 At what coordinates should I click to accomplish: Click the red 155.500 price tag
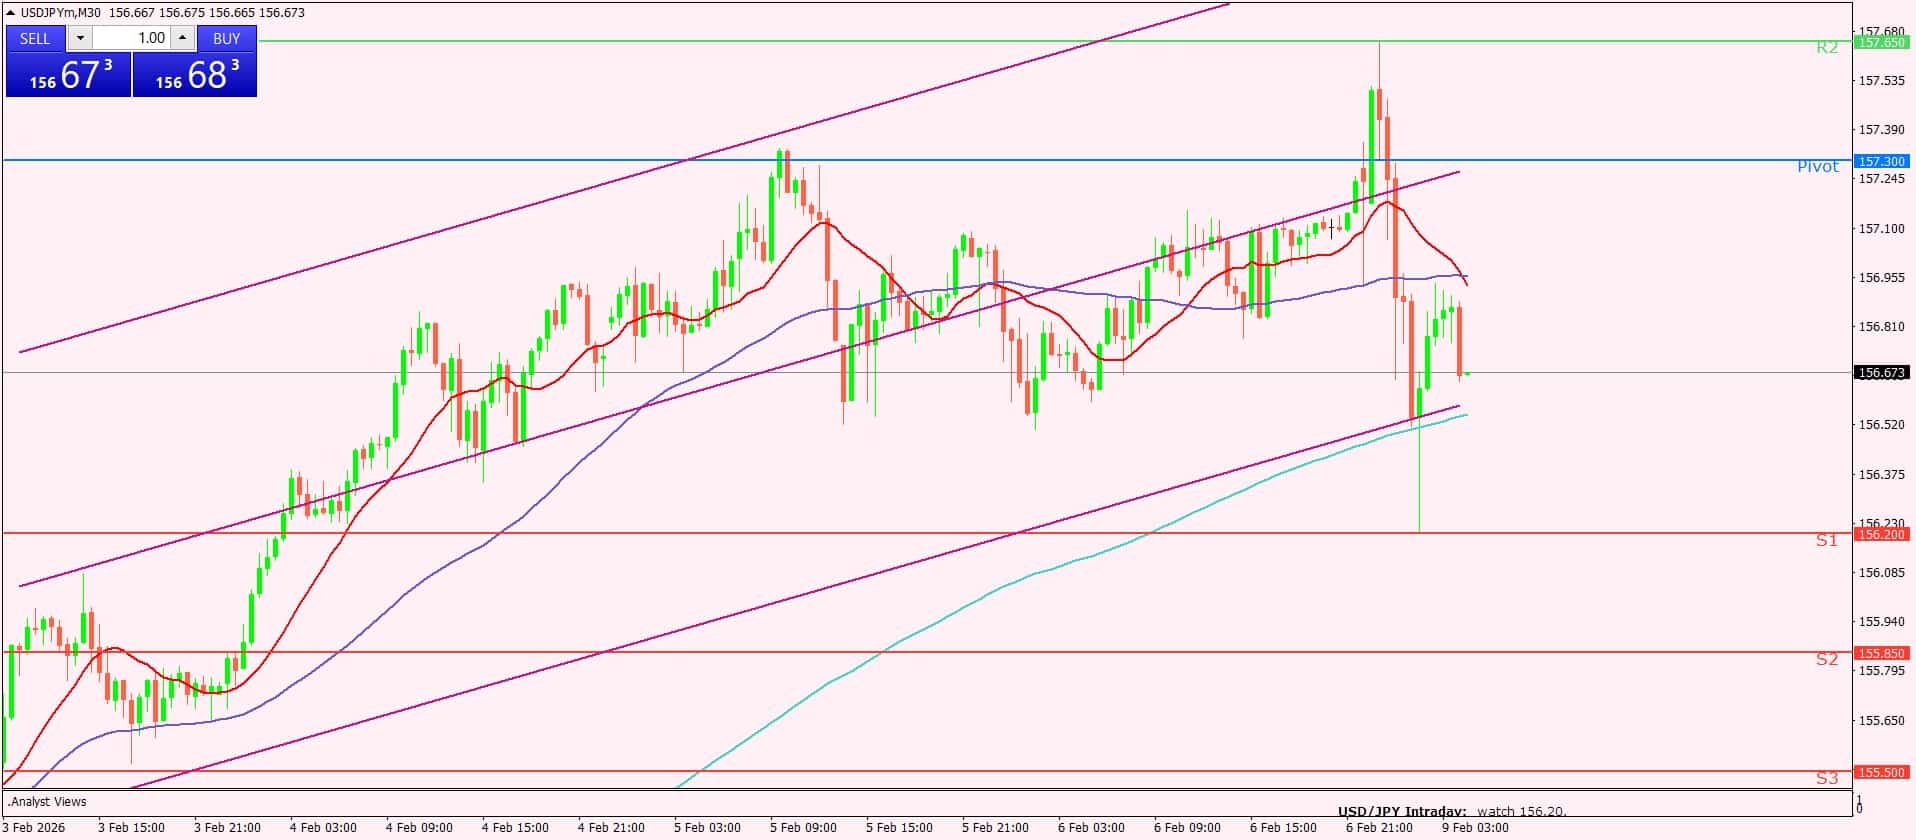click(x=1881, y=772)
